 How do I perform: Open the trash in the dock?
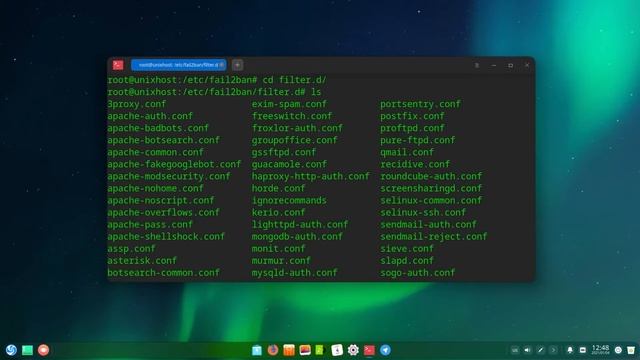[x=631, y=350]
